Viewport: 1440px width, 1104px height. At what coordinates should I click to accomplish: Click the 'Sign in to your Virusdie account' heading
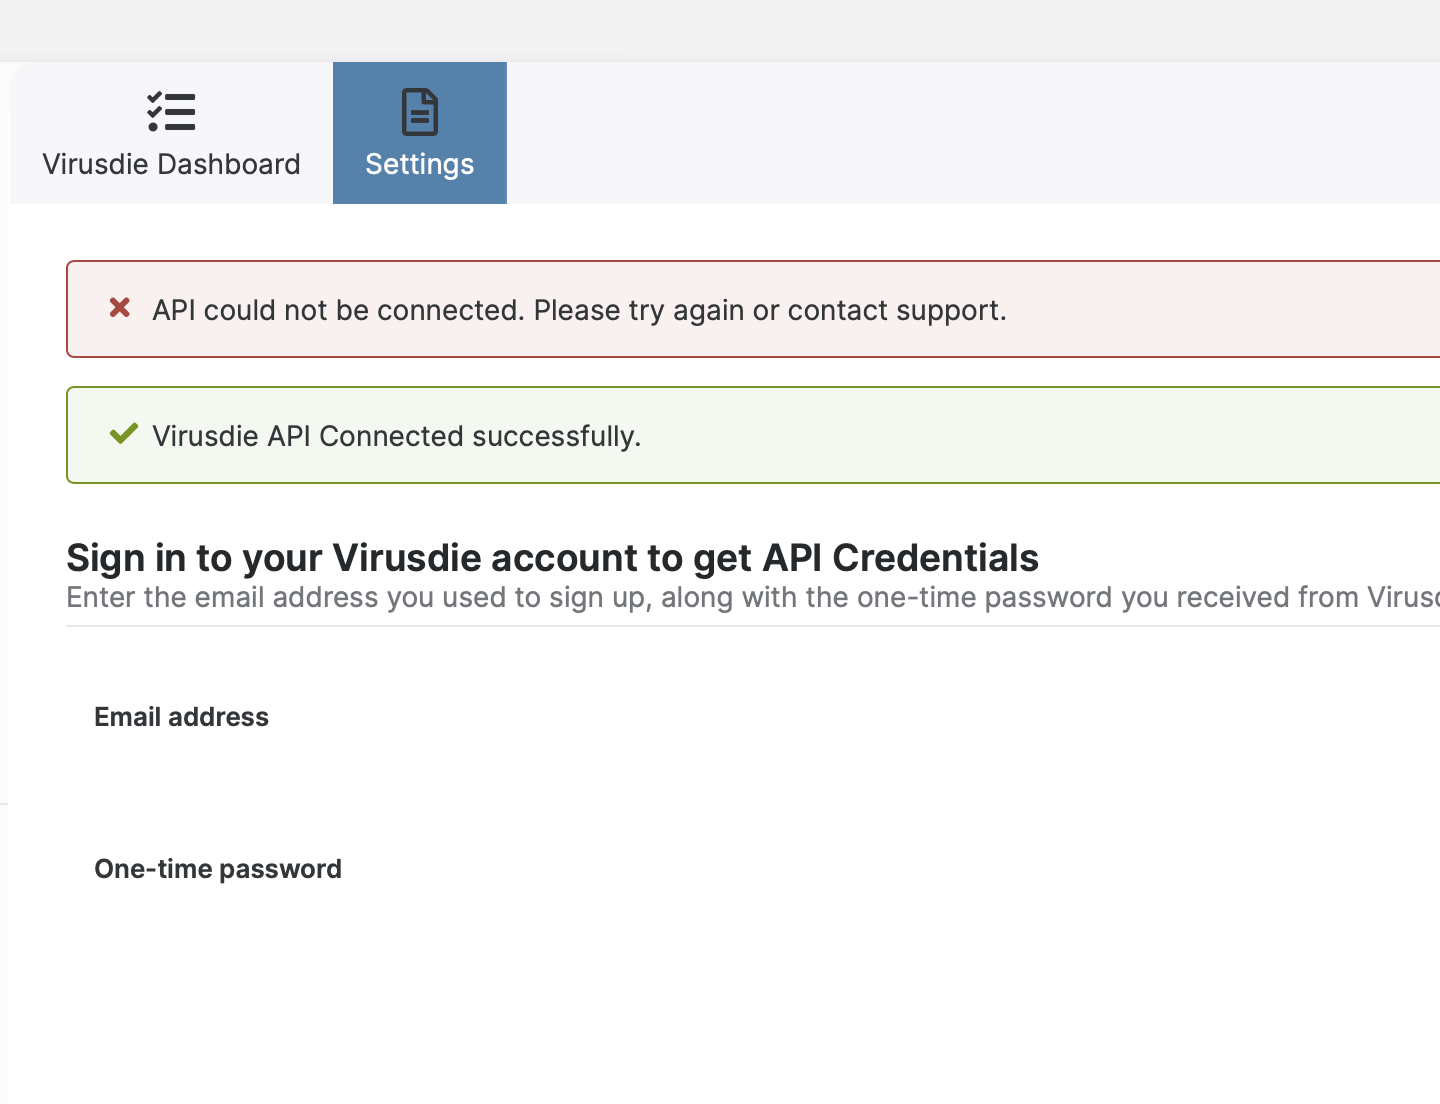(552, 558)
